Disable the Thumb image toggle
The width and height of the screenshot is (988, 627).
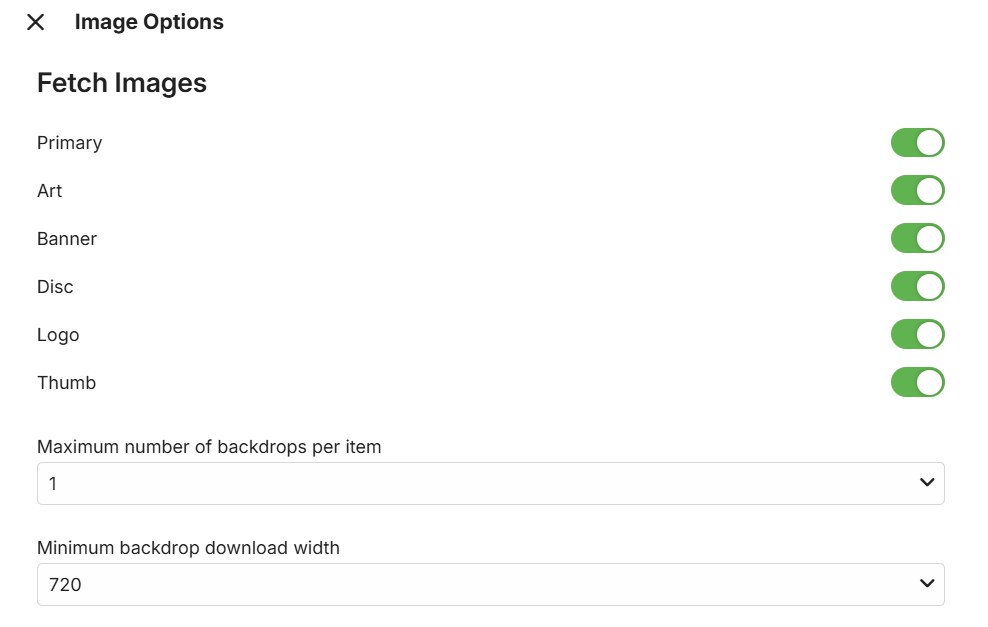click(917, 383)
